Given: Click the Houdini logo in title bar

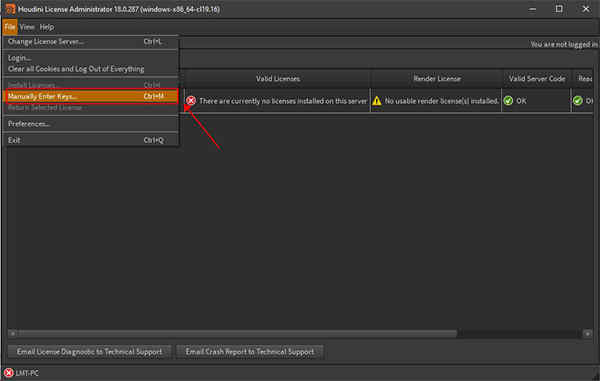Looking at the screenshot, I should tap(10, 9).
